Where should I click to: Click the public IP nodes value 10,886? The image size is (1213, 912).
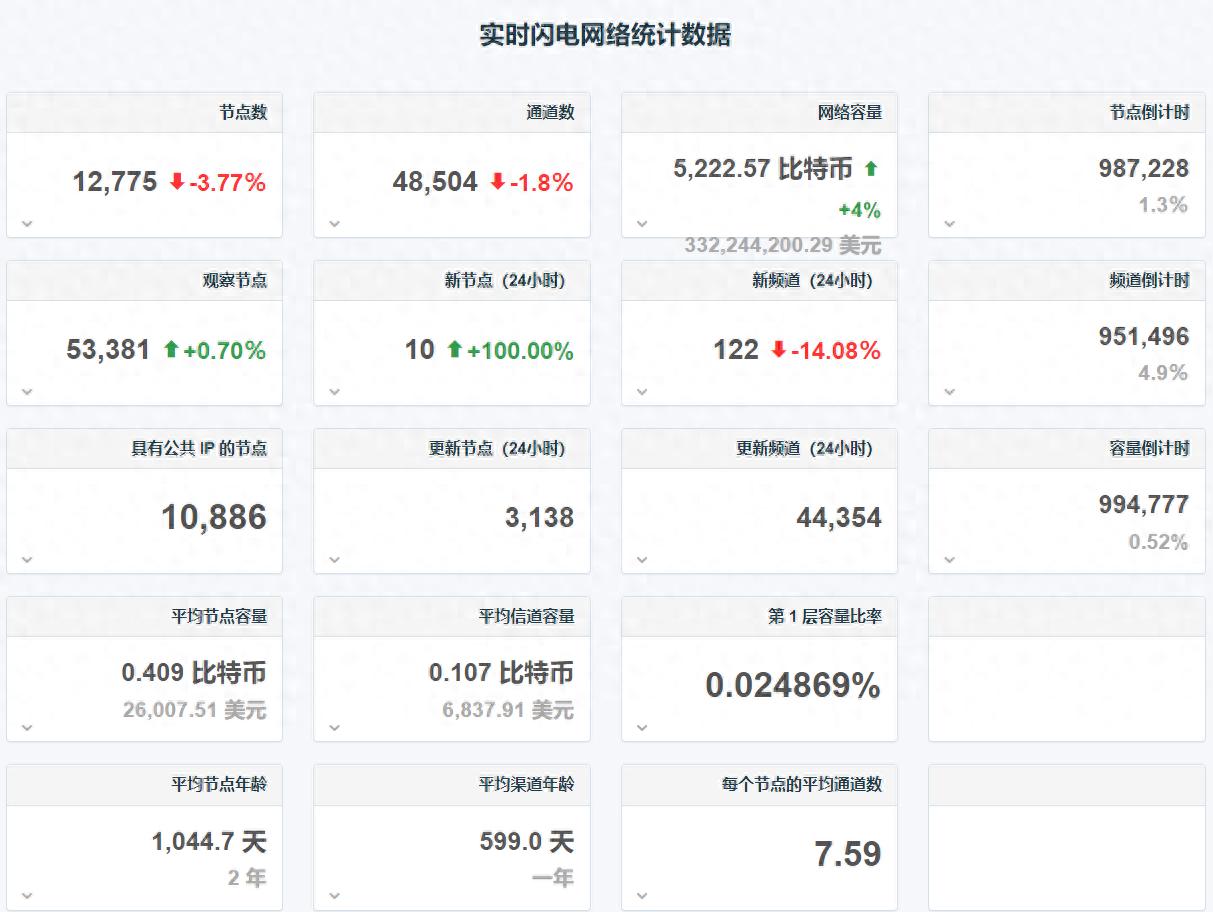(214, 517)
